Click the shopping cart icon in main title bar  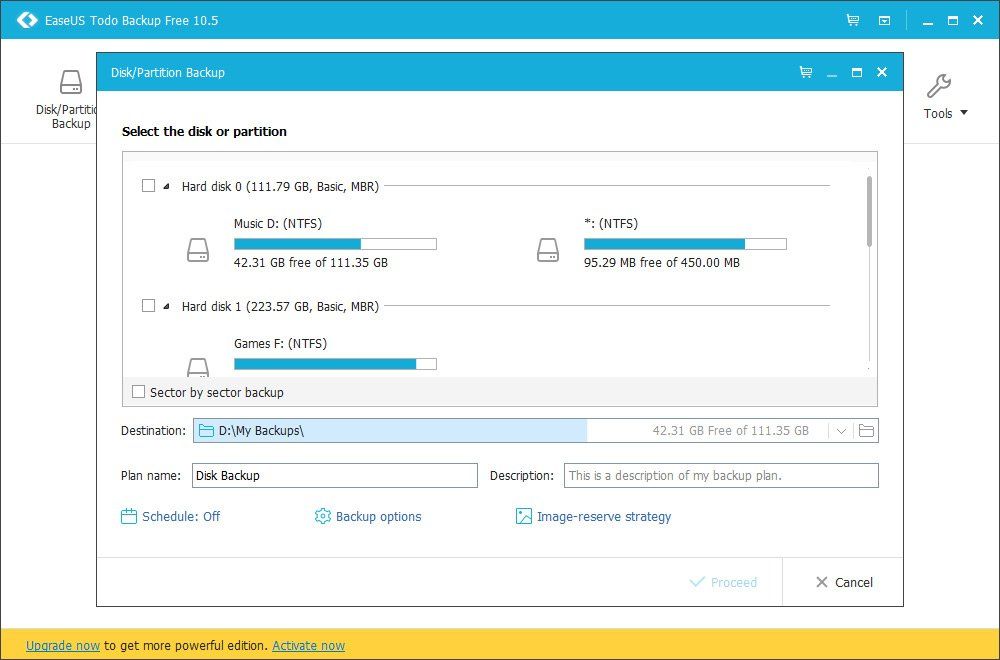[x=854, y=19]
